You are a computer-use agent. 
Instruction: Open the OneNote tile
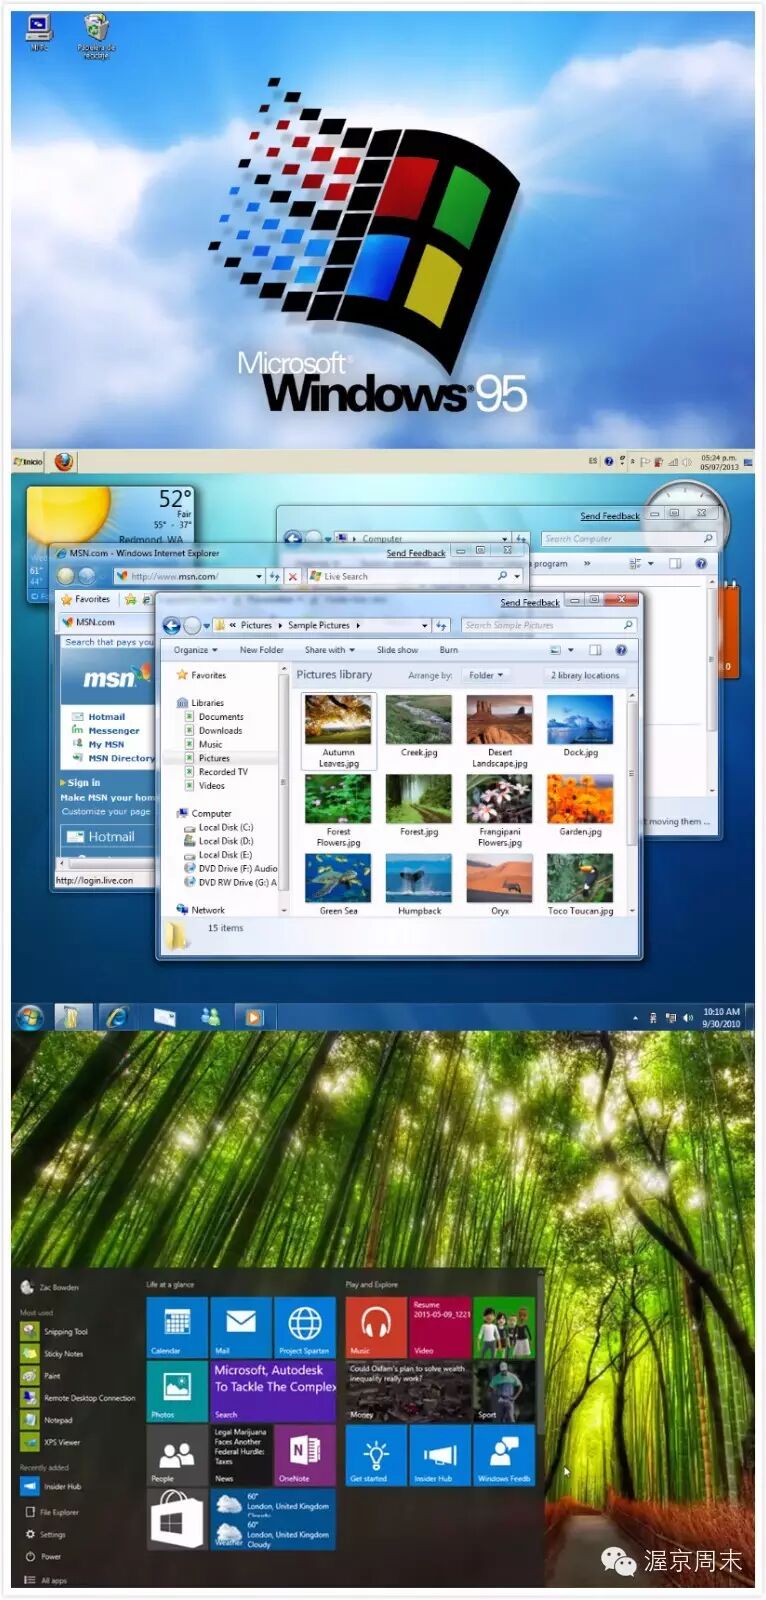(x=305, y=1455)
